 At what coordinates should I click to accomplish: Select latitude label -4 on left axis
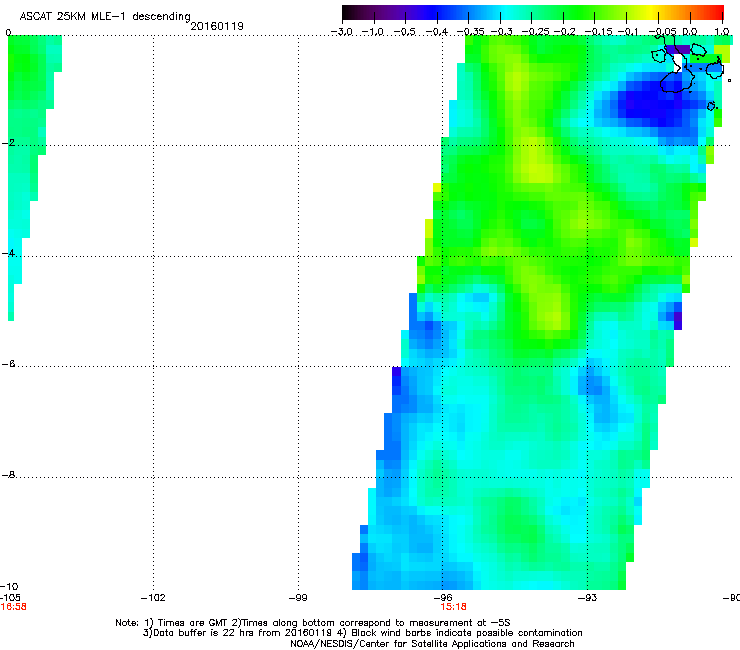tap(8, 253)
